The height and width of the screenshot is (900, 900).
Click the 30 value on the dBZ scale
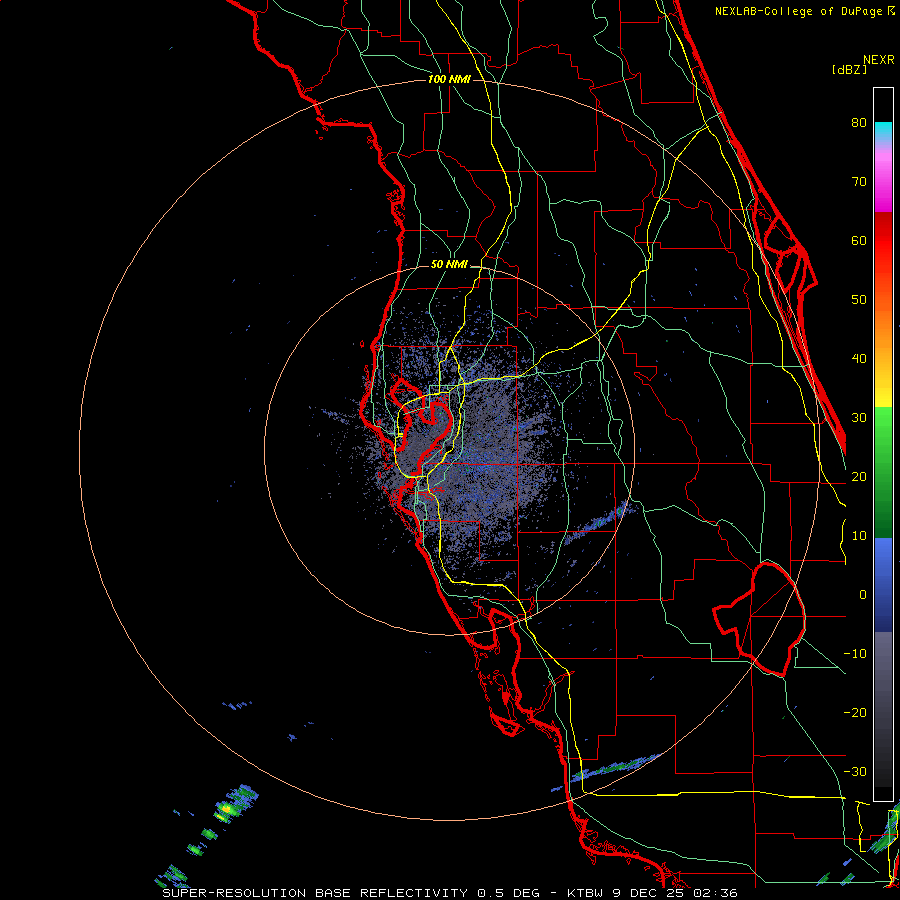coord(859,418)
